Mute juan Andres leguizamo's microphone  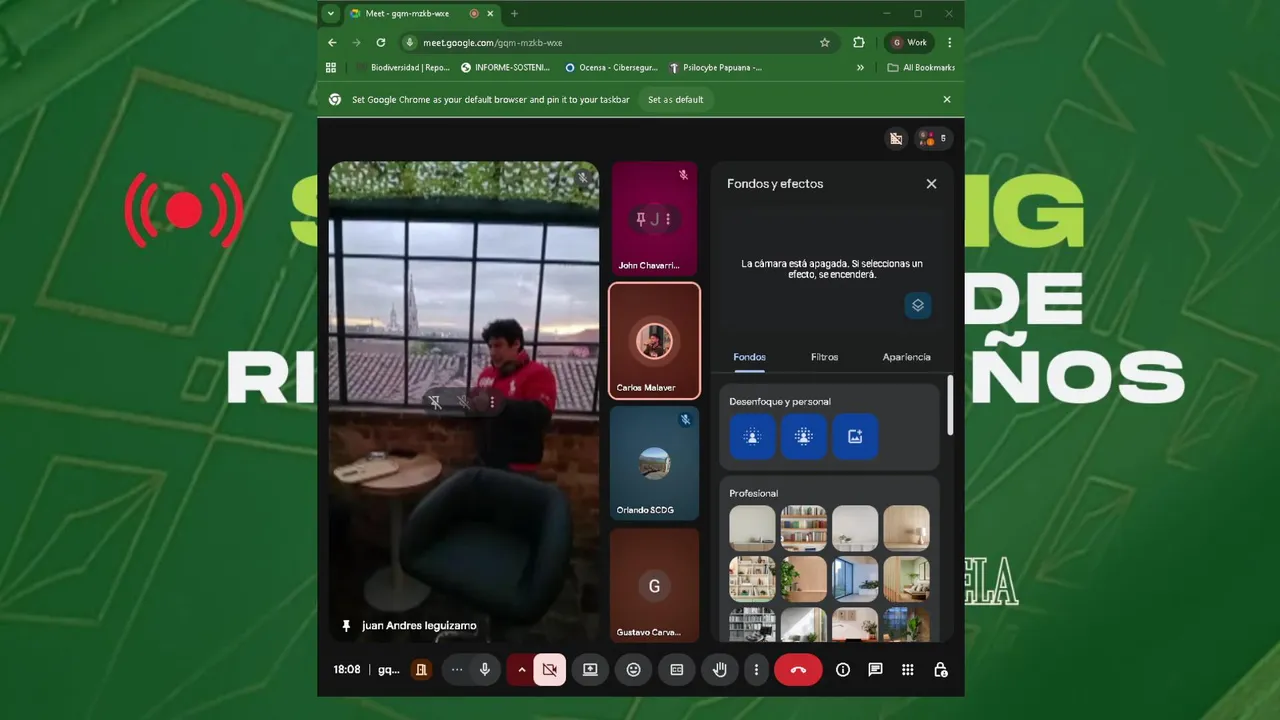click(x=463, y=402)
